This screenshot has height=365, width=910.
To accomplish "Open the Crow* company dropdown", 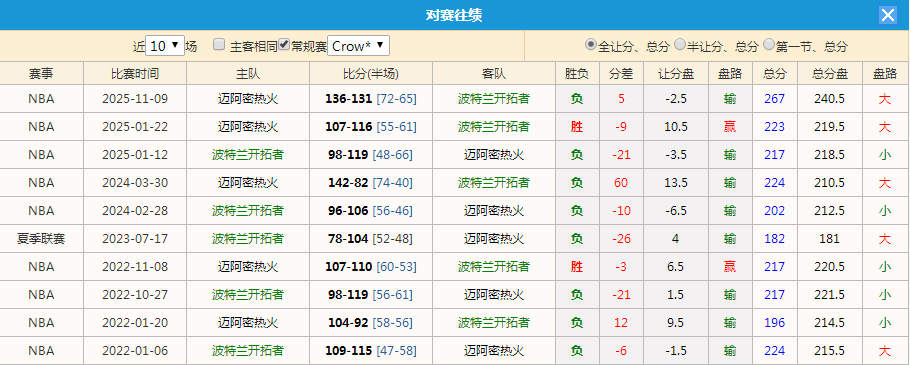I will pyautogui.click(x=358, y=46).
